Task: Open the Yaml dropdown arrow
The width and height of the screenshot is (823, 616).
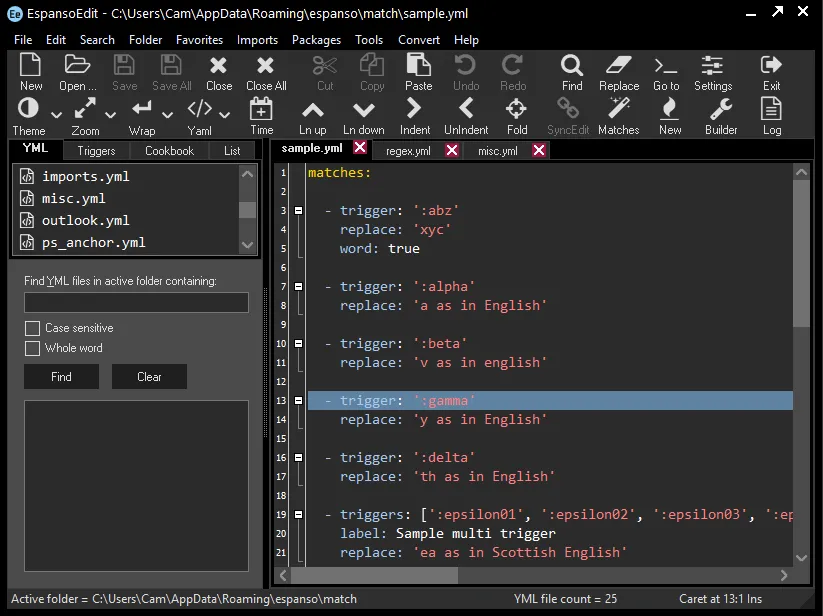Action: tap(225, 115)
